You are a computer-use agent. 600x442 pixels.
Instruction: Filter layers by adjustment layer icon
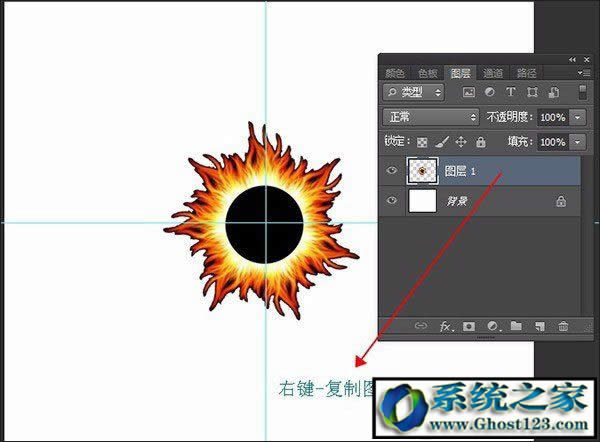(x=489, y=92)
